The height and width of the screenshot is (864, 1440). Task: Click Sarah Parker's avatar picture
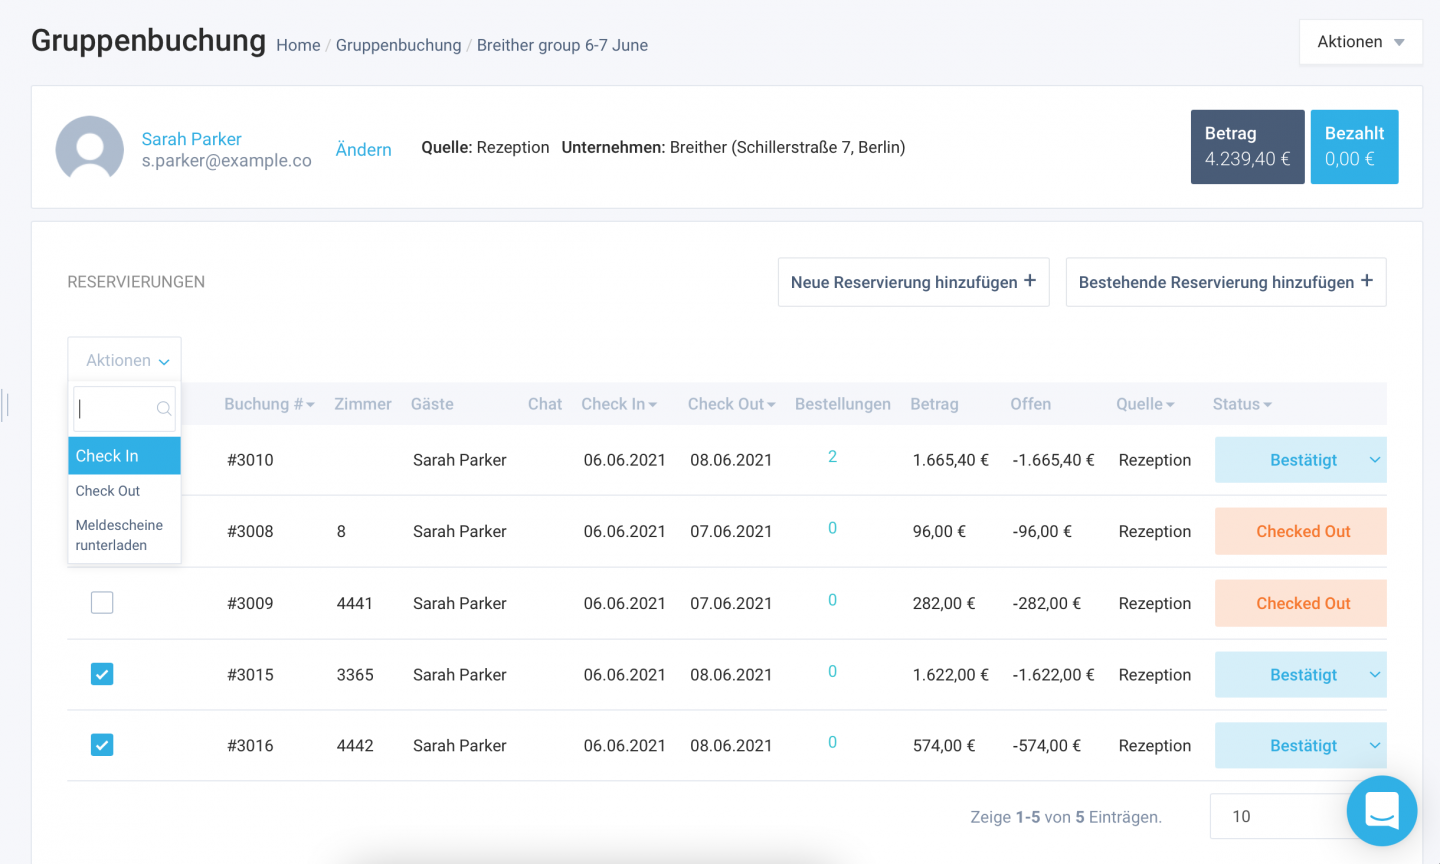pos(90,148)
